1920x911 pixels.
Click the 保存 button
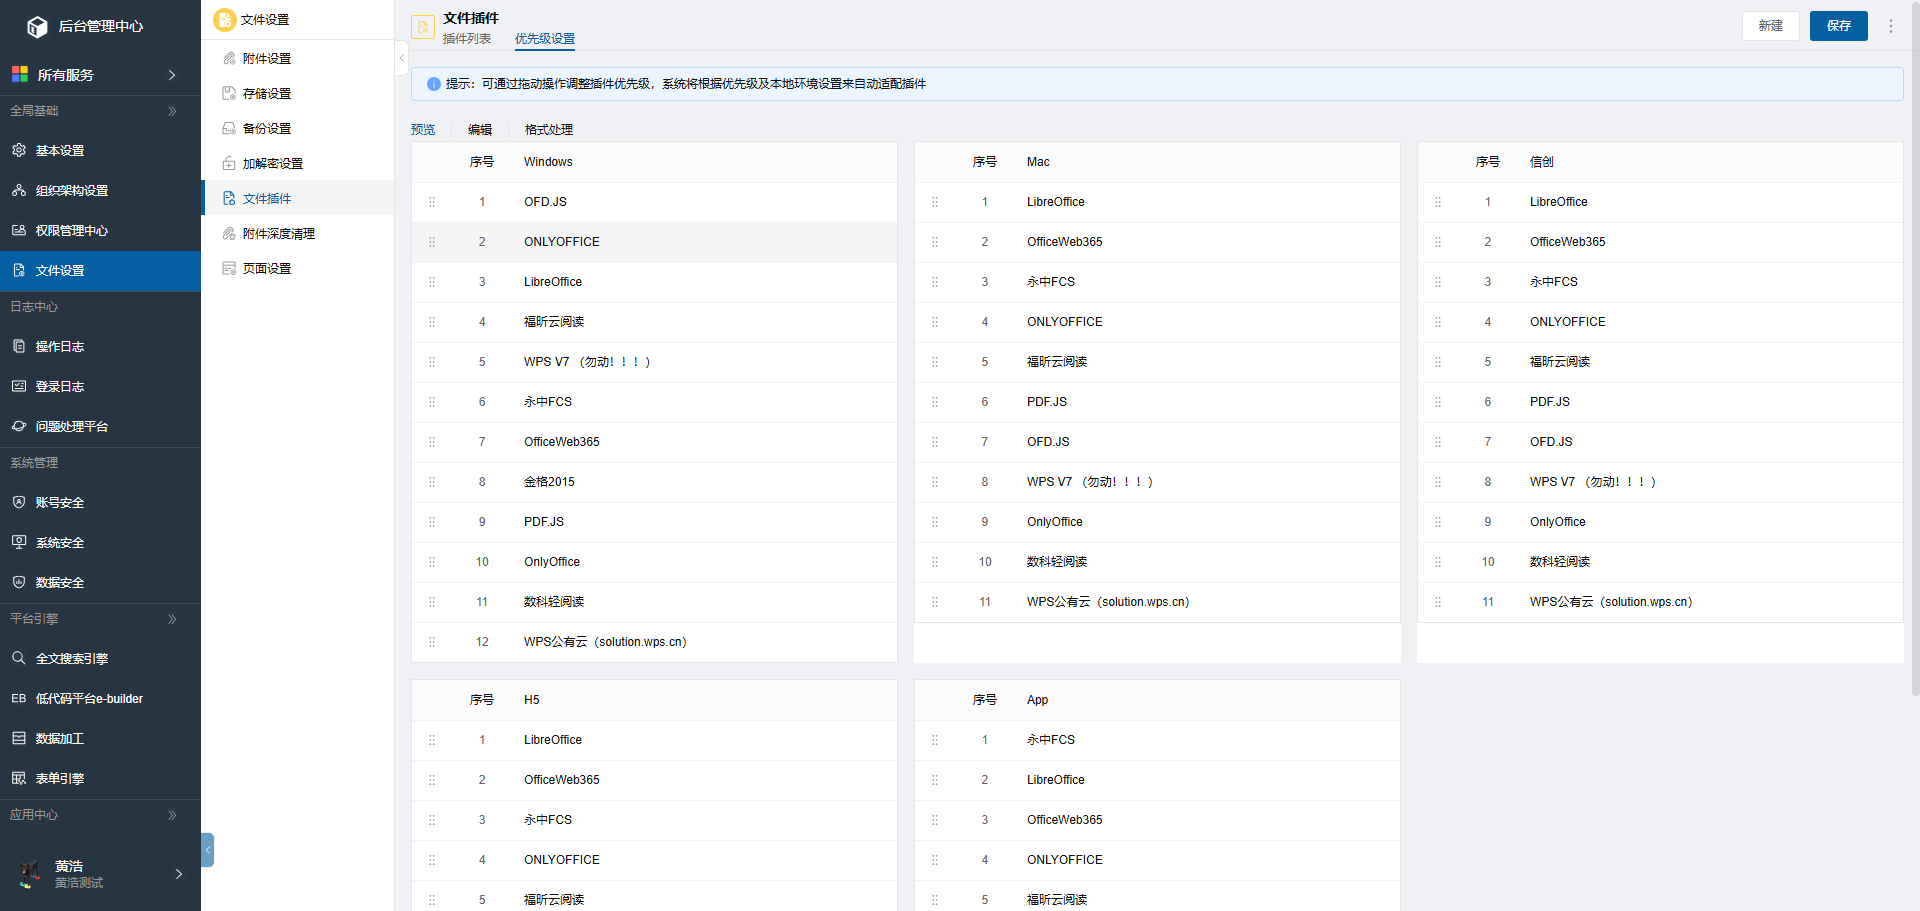(1838, 26)
